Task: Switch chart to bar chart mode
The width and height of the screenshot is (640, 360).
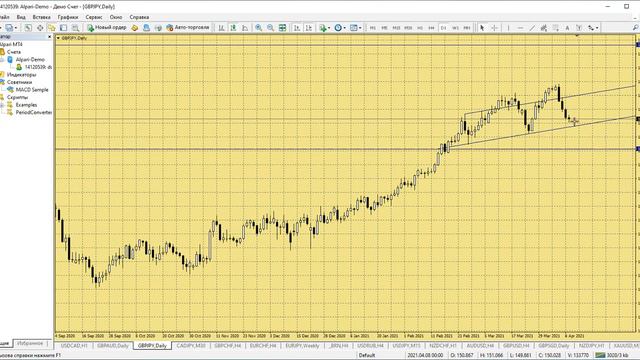Action: (221, 28)
